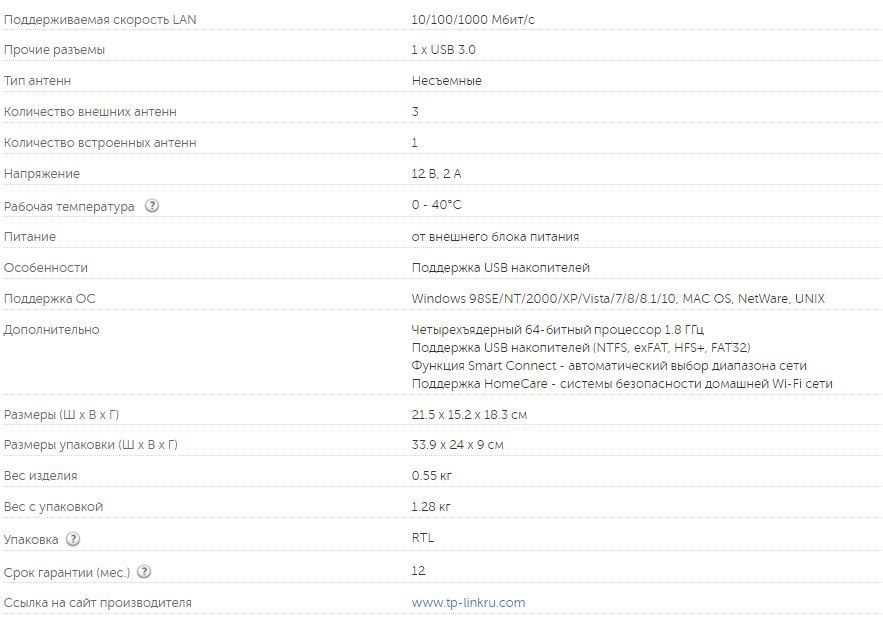Open the www.tp-linkru.com manufacturer link
The width and height of the screenshot is (883, 622).
coord(468,603)
